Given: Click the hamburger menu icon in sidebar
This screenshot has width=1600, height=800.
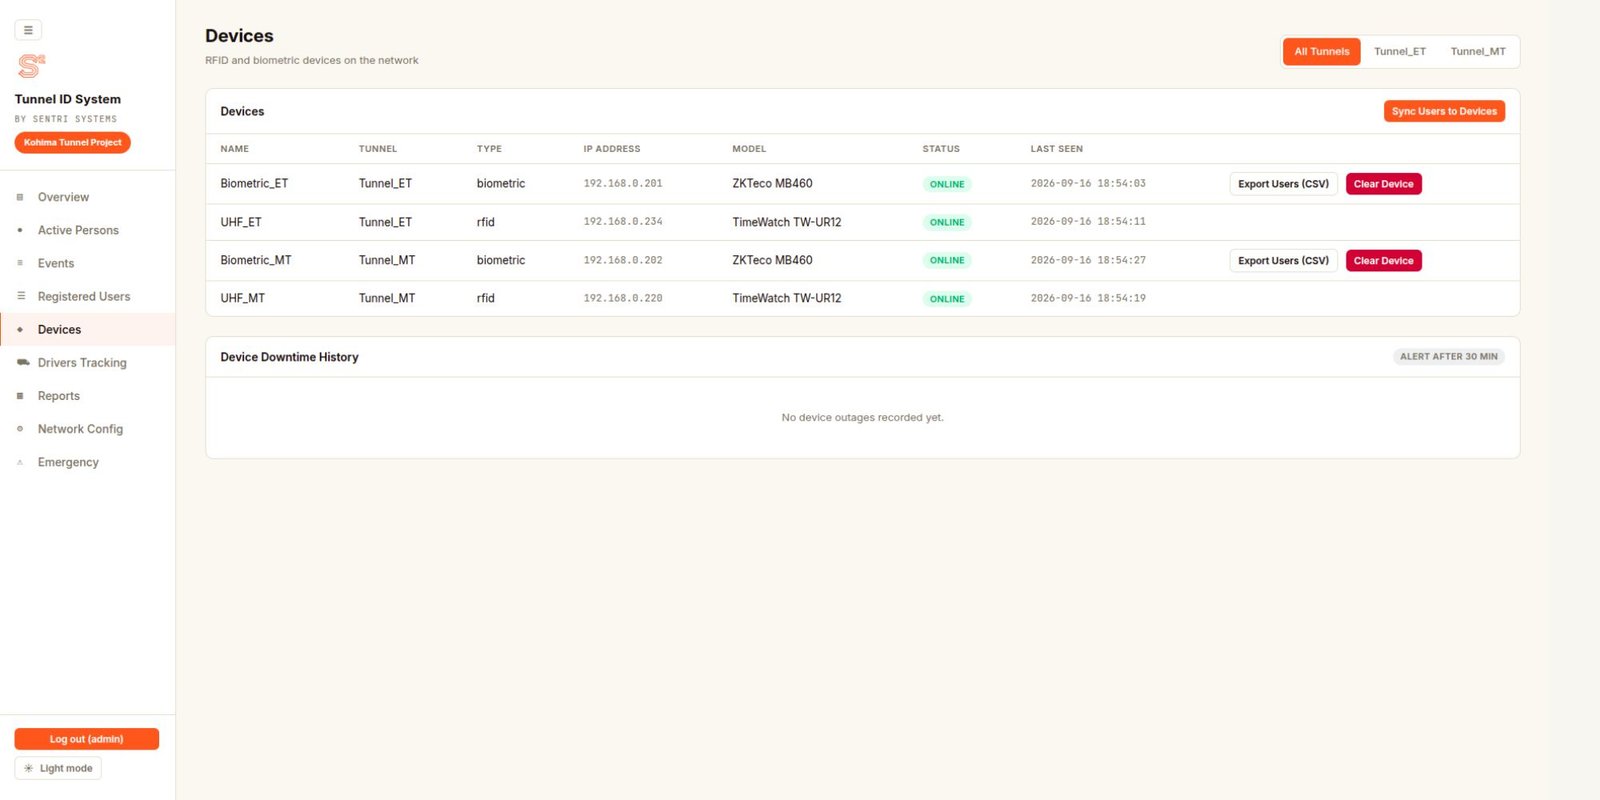Looking at the screenshot, I should click(x=28, y=30).
